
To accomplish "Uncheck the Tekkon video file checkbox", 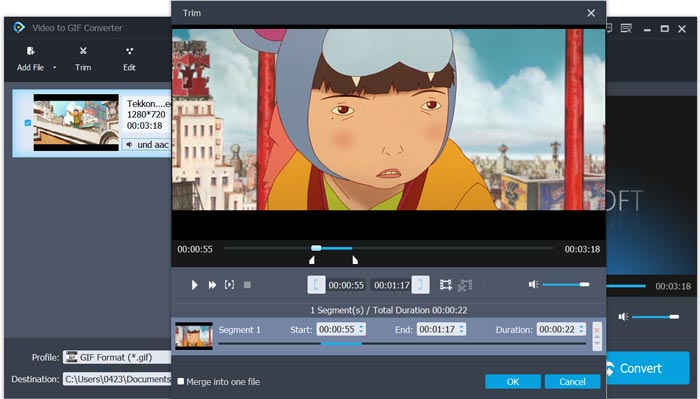I will [28, 123].
